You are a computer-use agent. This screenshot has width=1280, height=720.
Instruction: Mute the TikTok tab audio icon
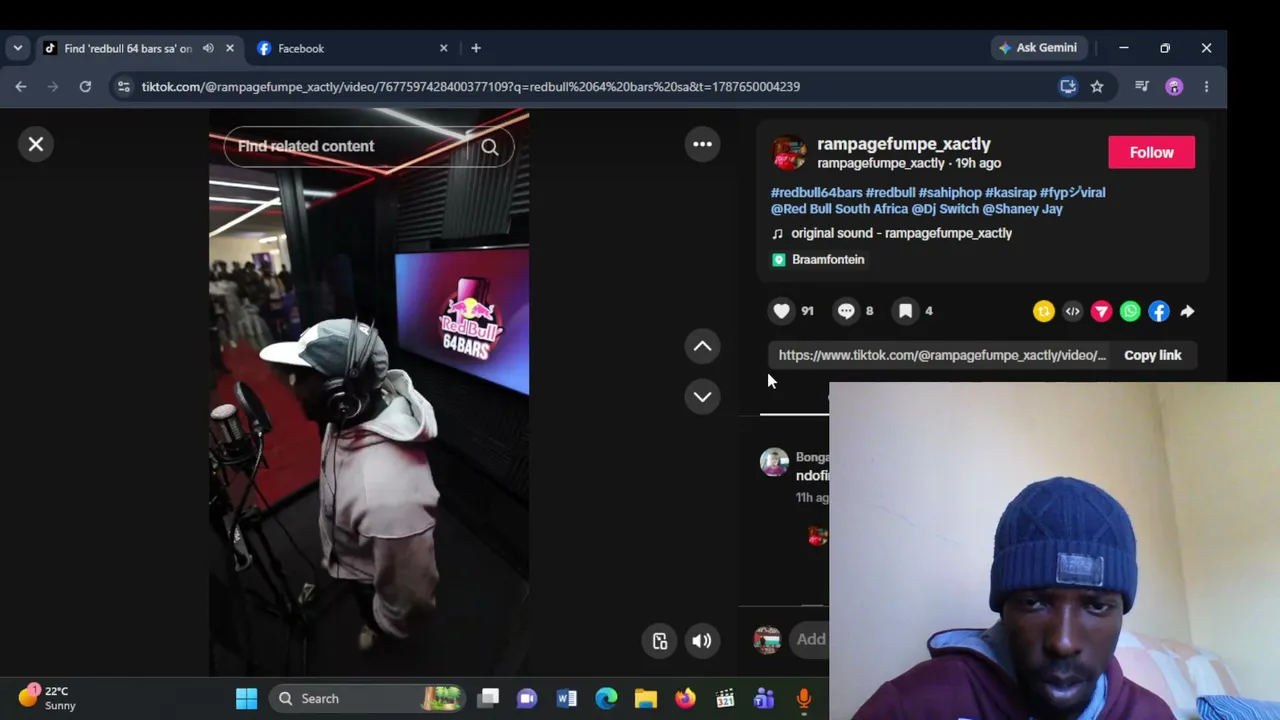pos(208,48)
